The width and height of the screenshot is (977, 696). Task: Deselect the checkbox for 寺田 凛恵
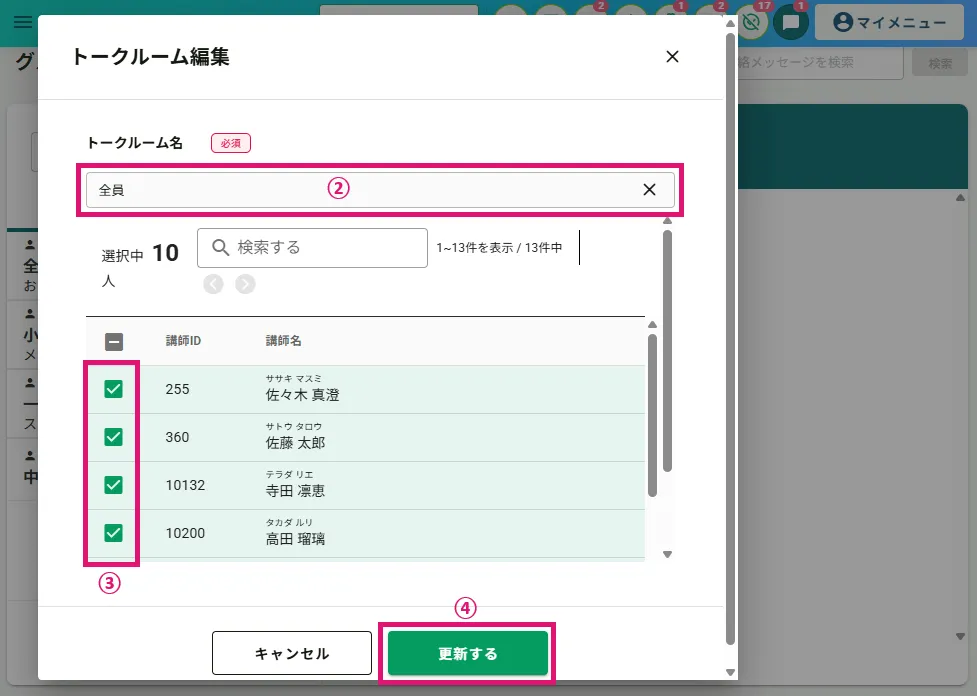(x=114, y=485)
